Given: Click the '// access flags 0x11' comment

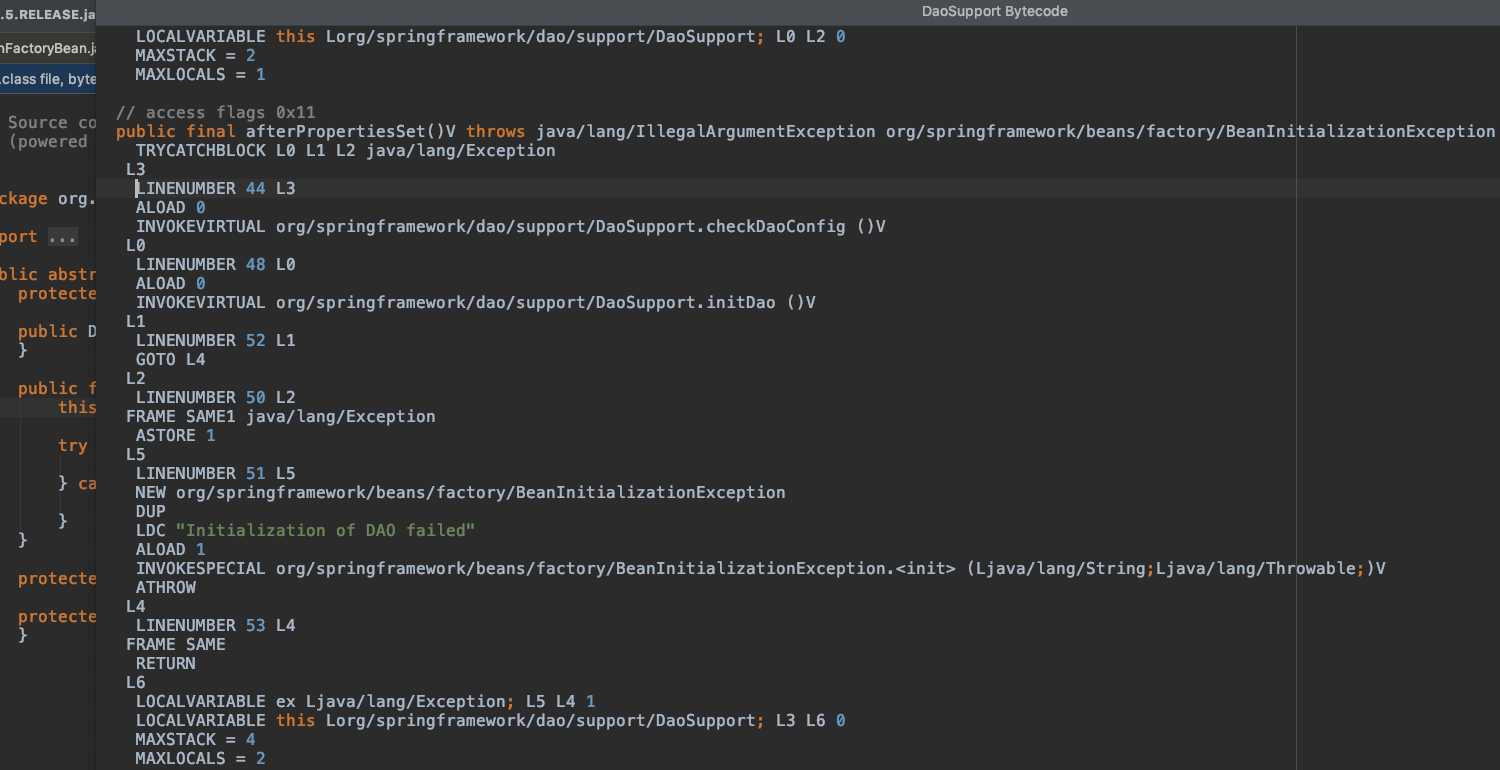Looking at the screenshot, I should (x=216, y=112).
